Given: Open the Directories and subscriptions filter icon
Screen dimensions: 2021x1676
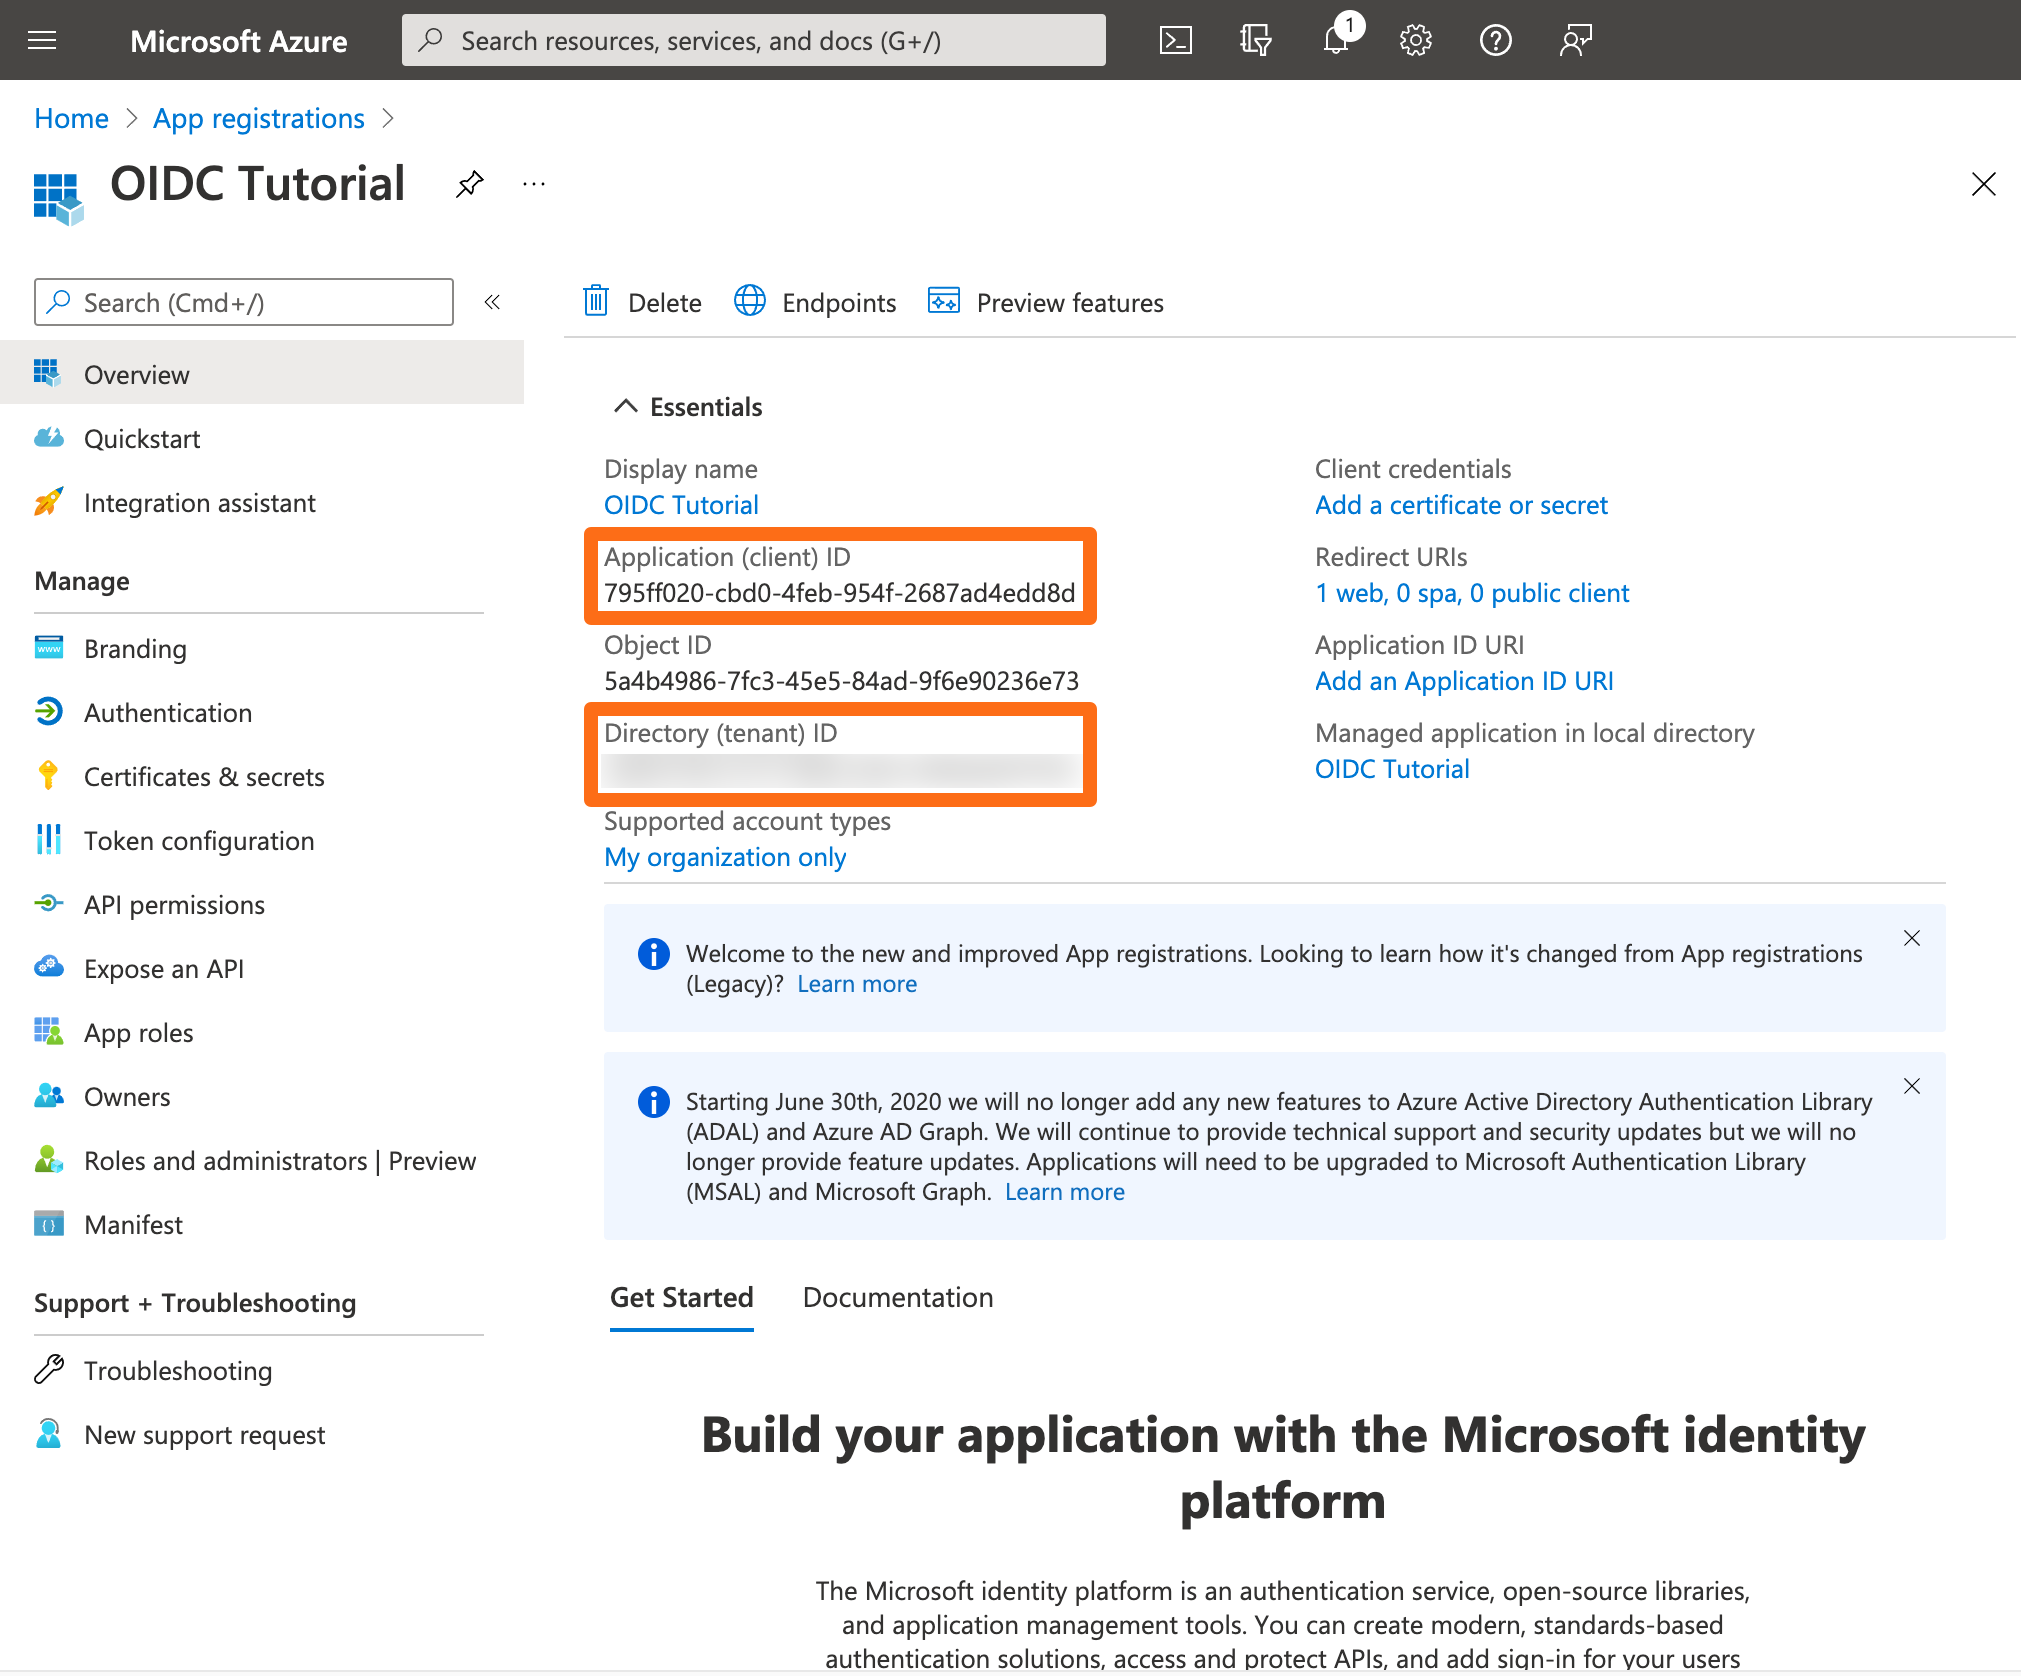Looking at the screenshot, I should [1255, 41].
